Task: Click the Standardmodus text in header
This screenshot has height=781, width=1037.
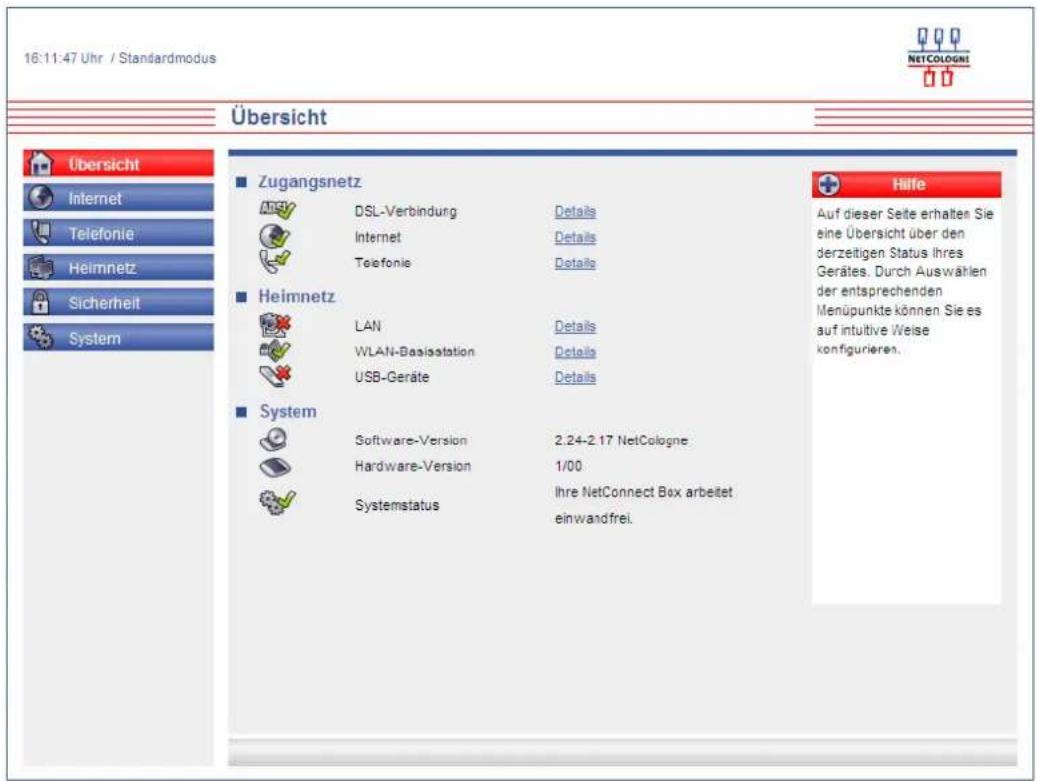Action: [167, 58]
